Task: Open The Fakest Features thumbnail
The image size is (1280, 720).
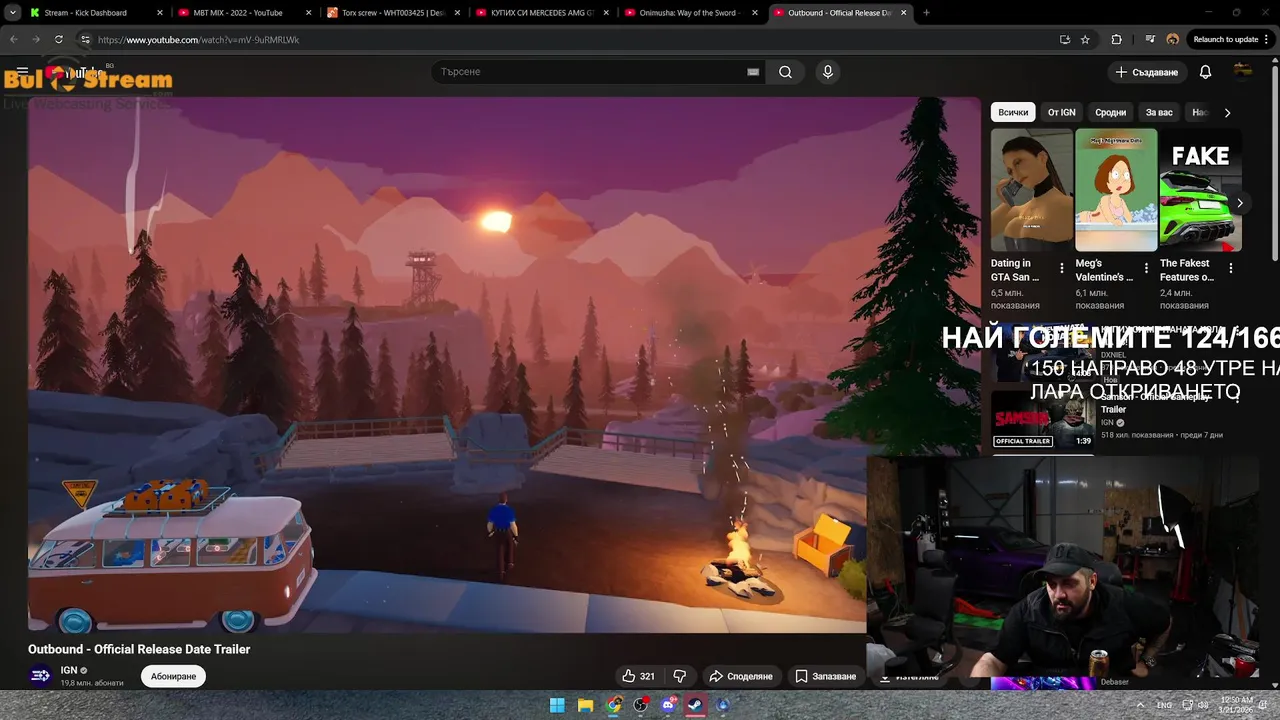Action: (x=1200, y=189)
